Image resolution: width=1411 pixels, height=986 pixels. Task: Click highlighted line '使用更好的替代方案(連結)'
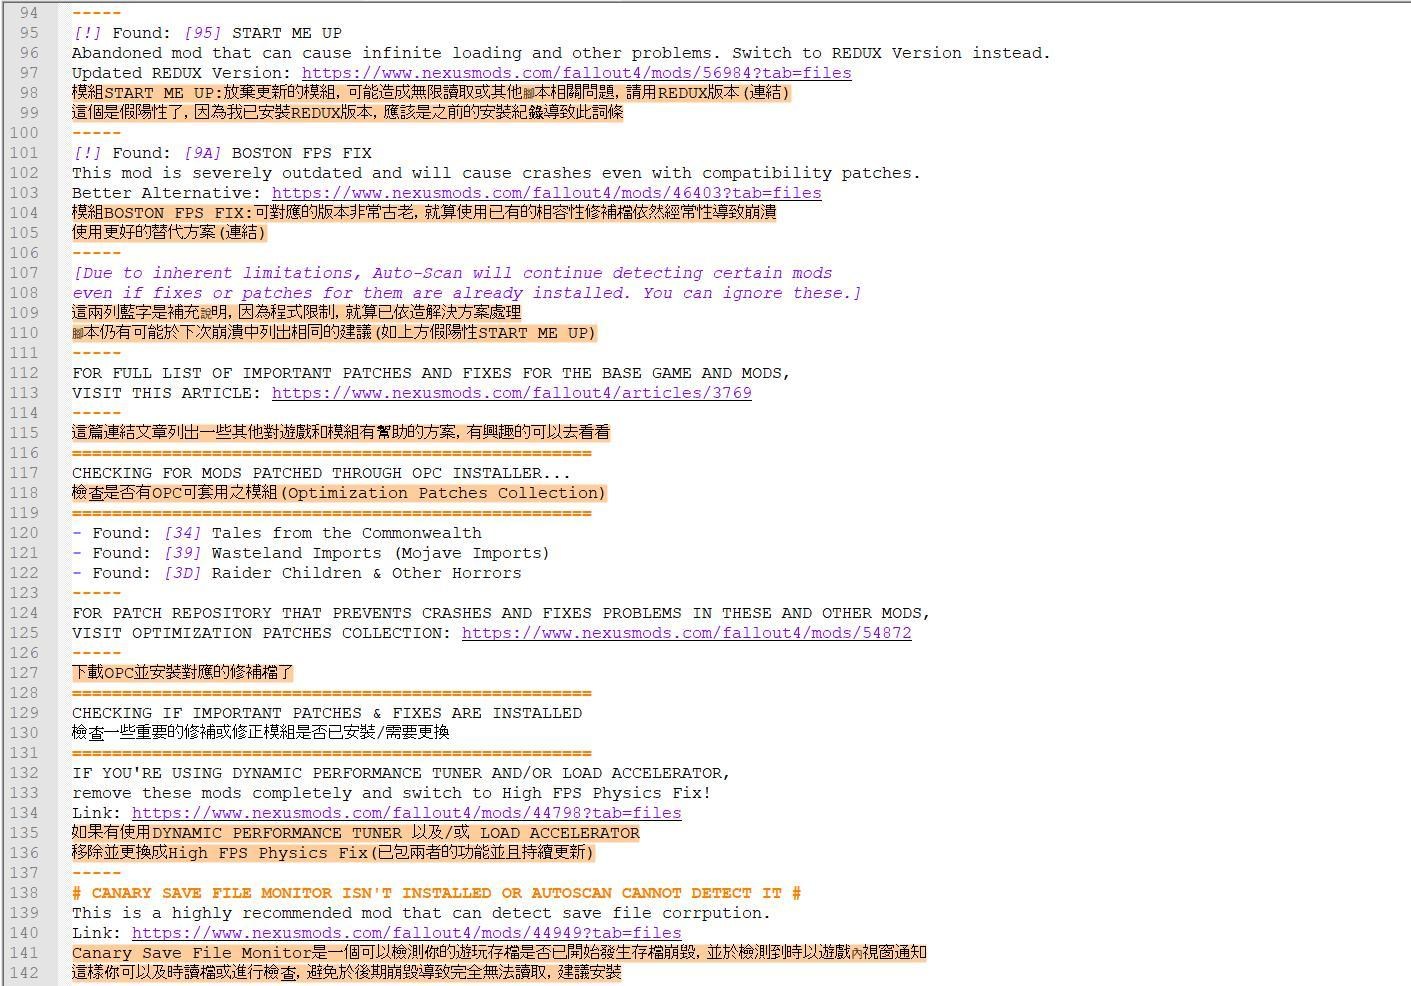pos(169,233)
